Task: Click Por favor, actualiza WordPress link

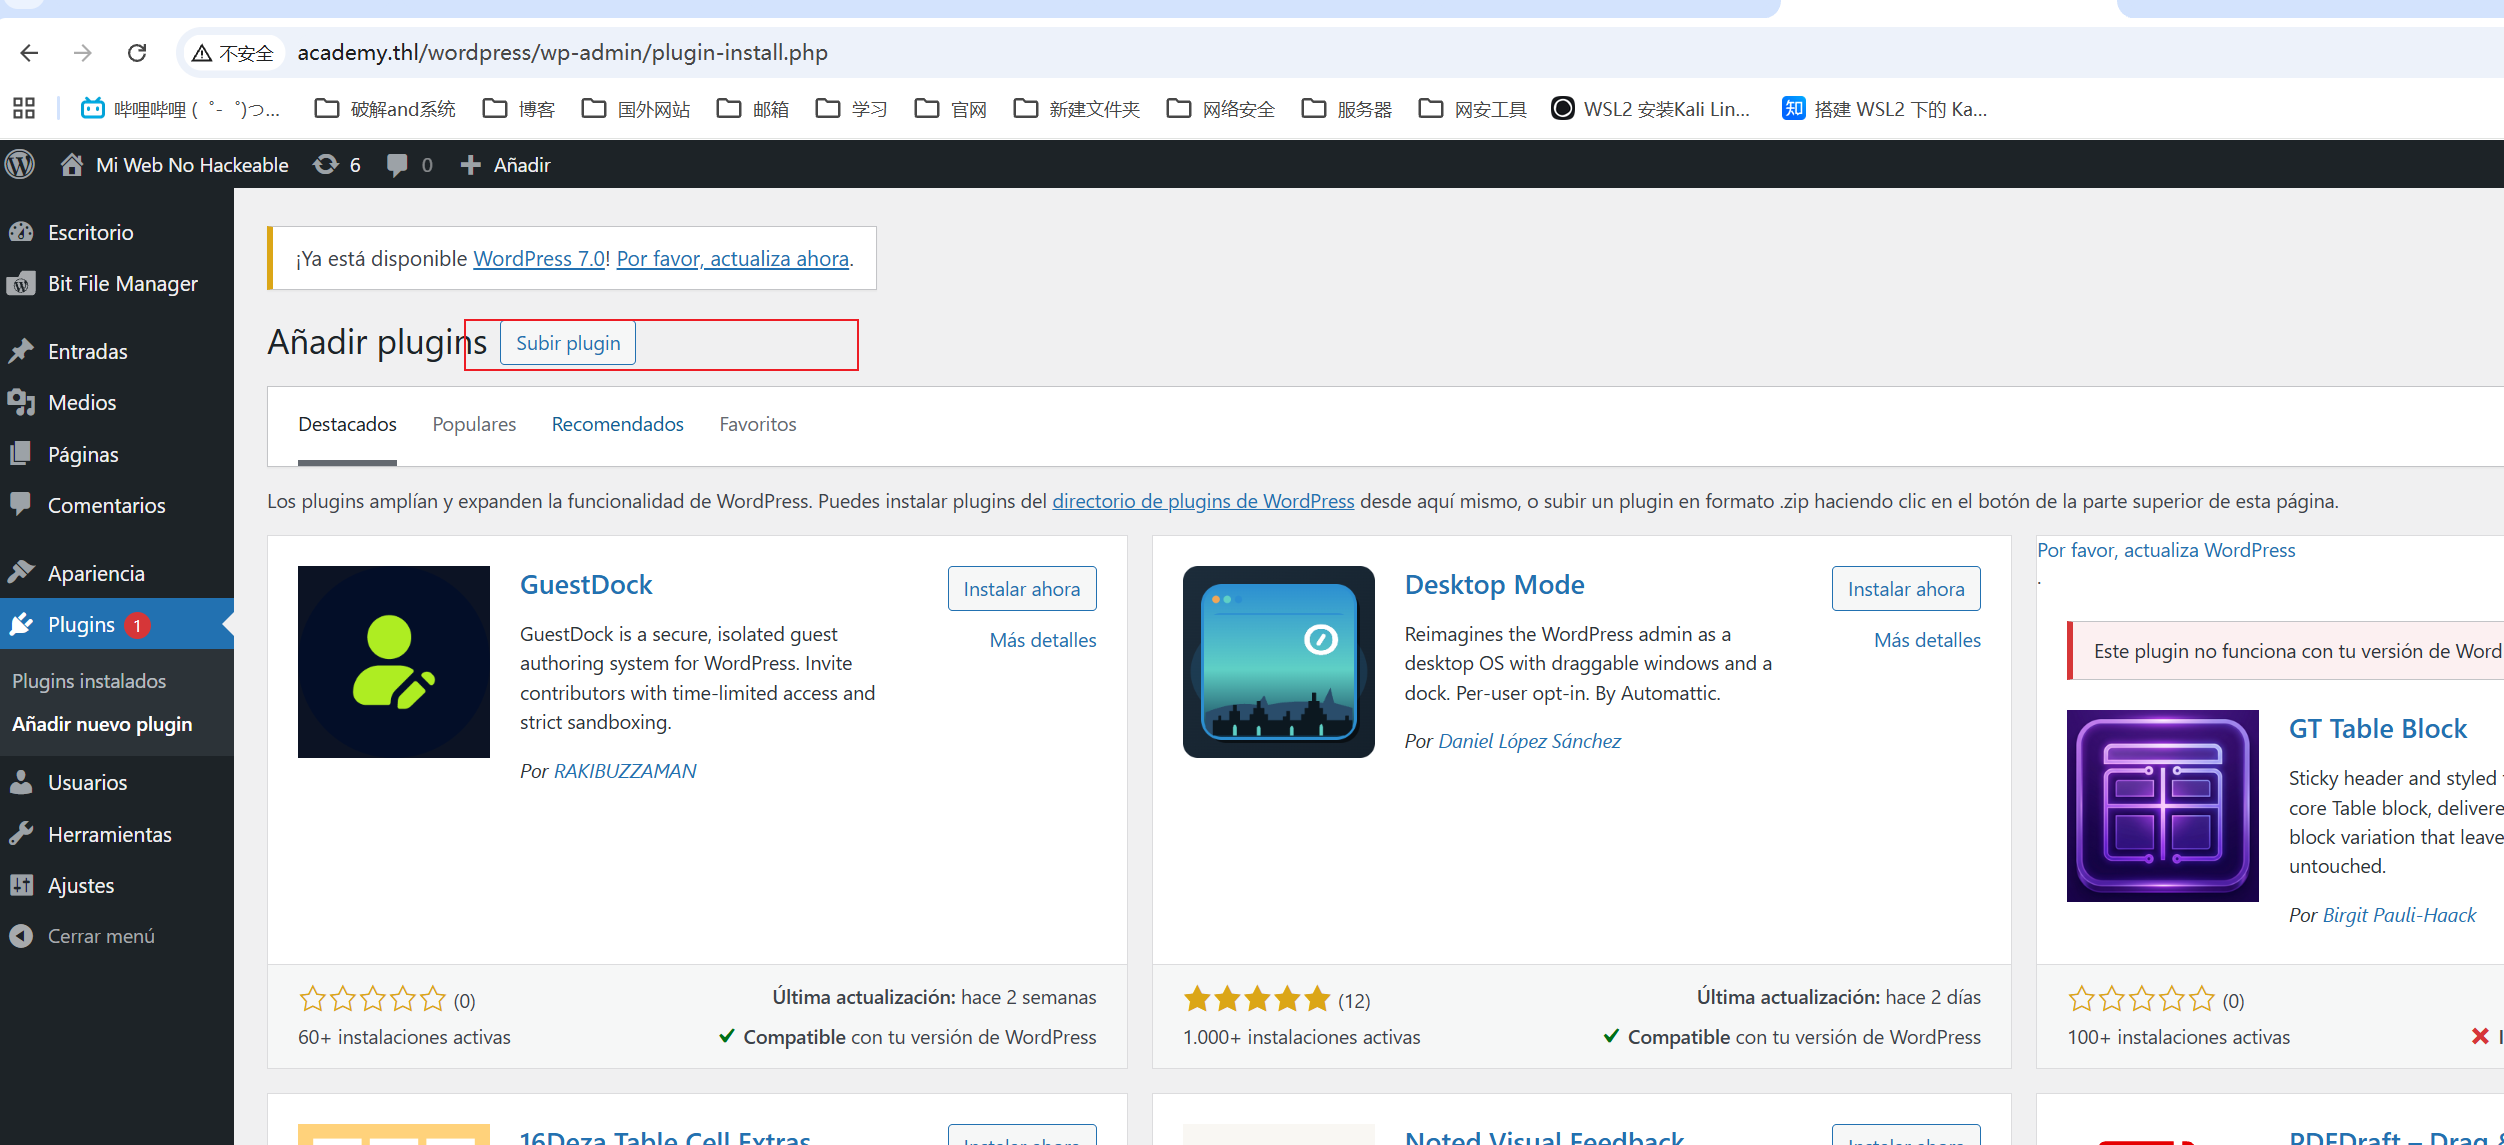Action: [2166, 550]
